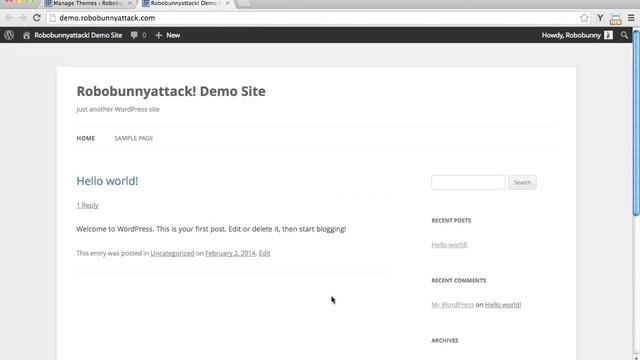
Task: Open the browser hamburger menu
Action: pos(631,18)
